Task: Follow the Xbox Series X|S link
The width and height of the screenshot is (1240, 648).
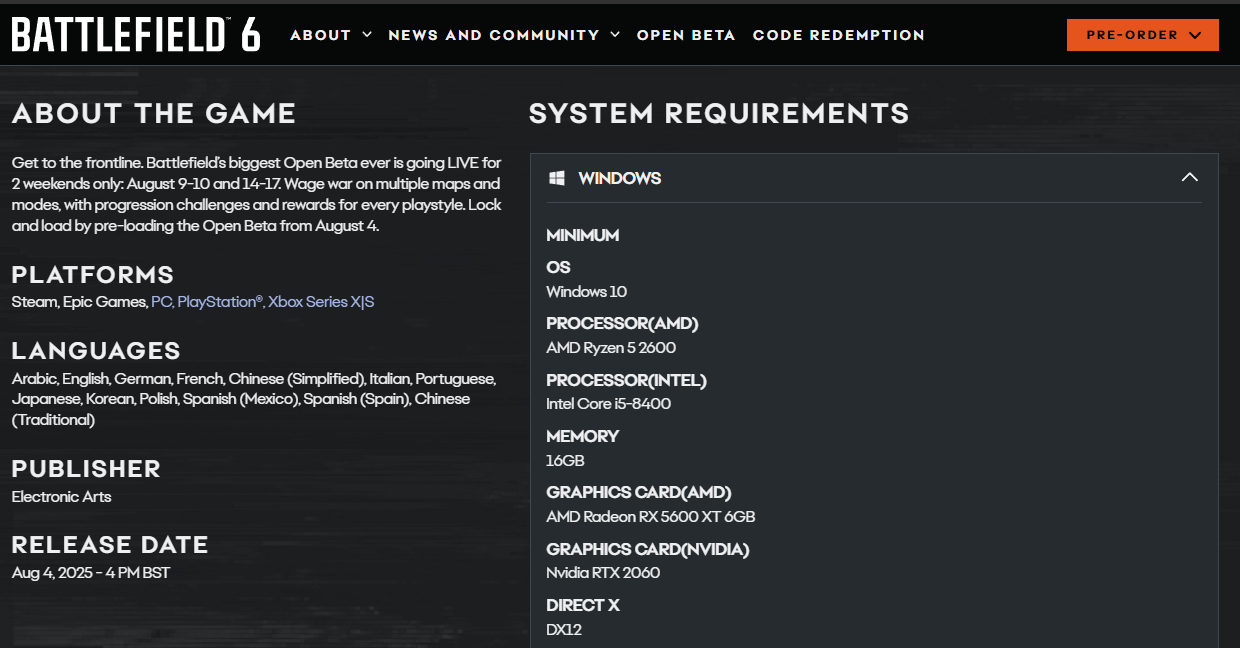Action: pos(321,302)
